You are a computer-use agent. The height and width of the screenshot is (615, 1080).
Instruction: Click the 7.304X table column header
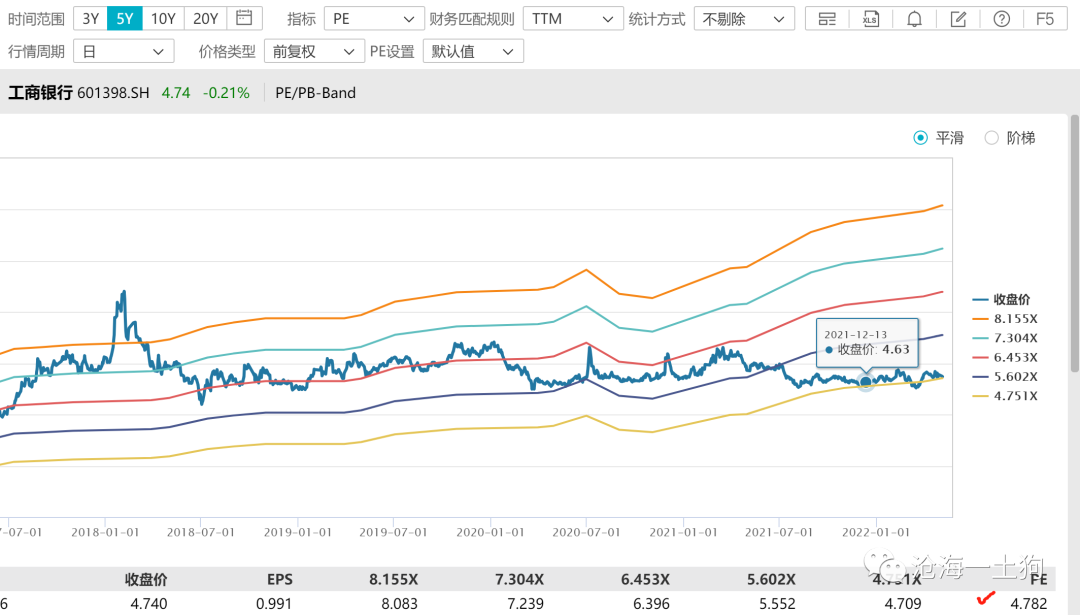click(519, 580)
